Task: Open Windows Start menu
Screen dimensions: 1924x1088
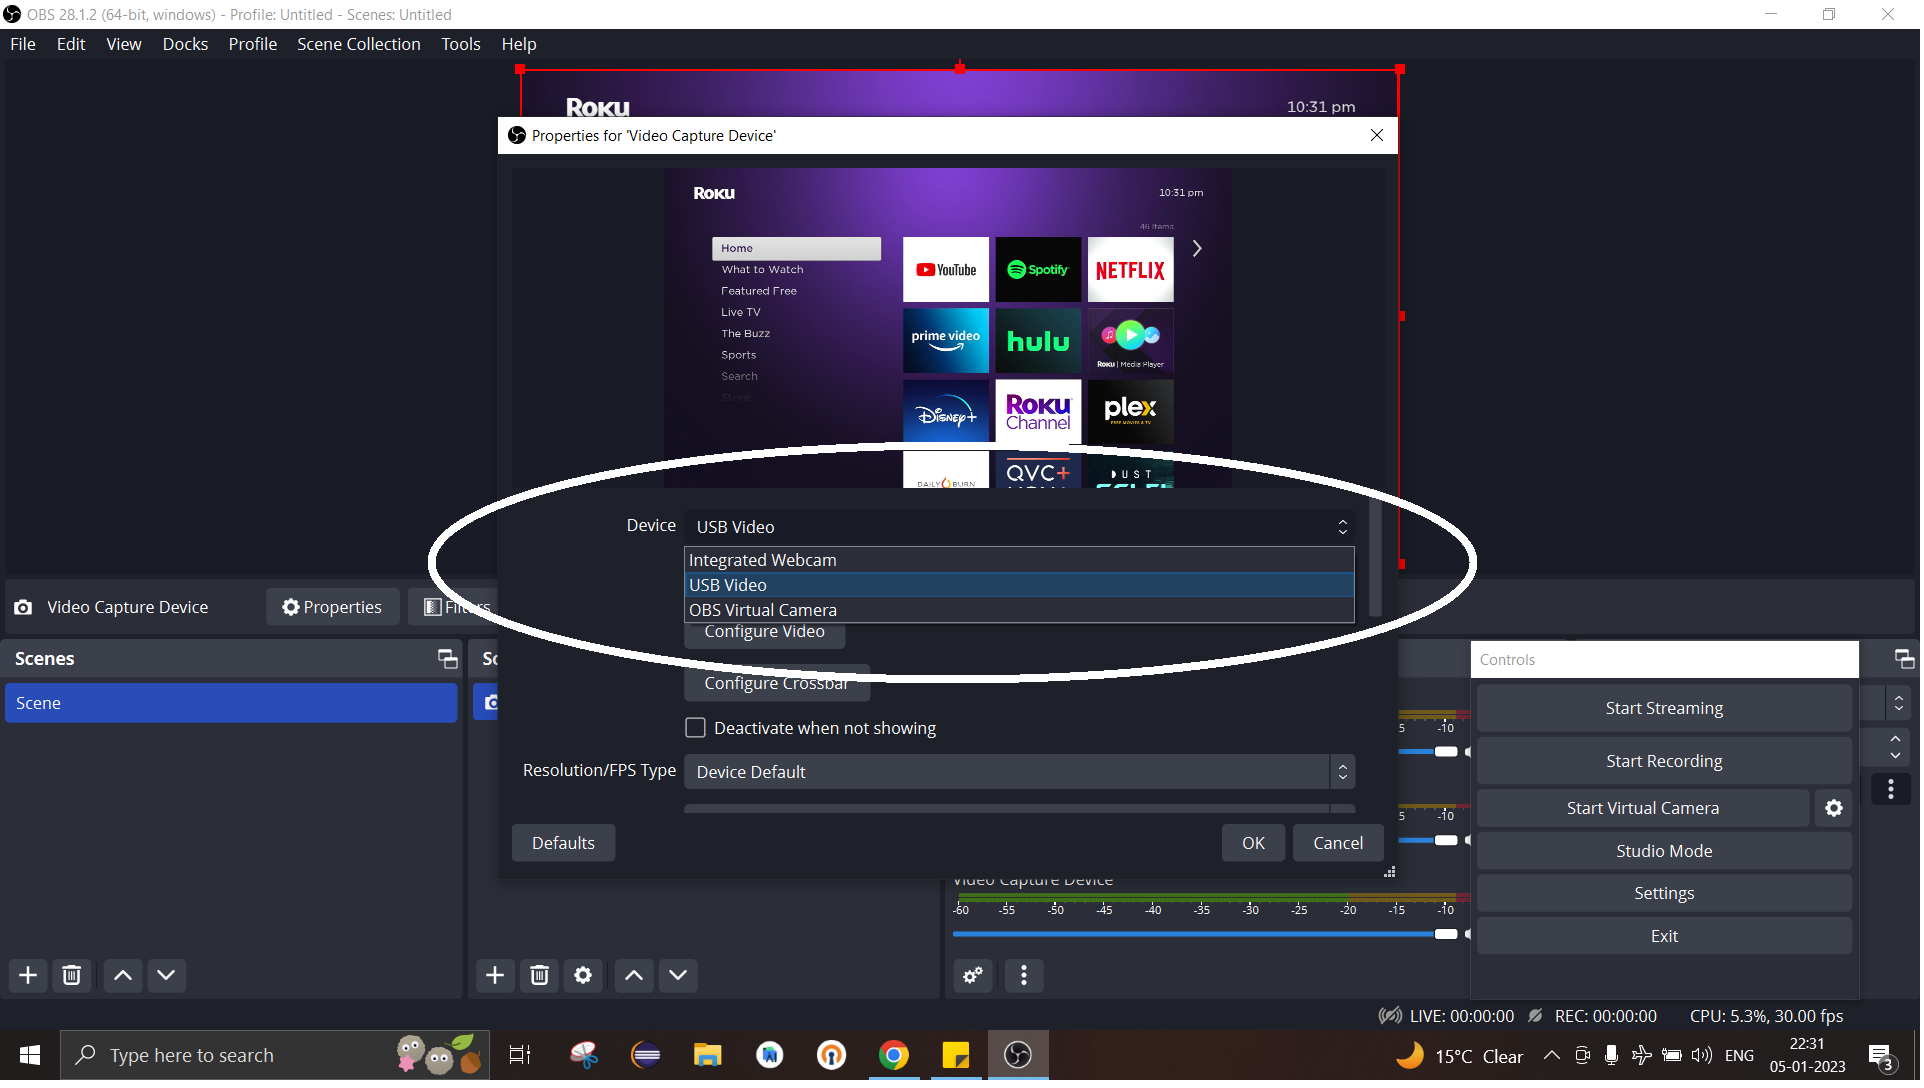Action: [30, 1057]
